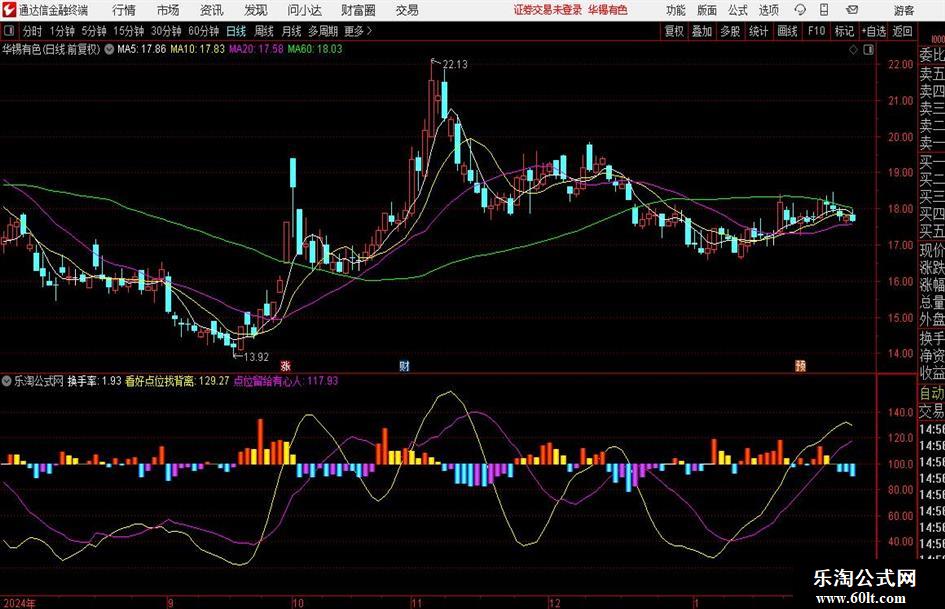Screen dimensions: 945x609
Task: Click the 返回 back button
Action: 902,31
